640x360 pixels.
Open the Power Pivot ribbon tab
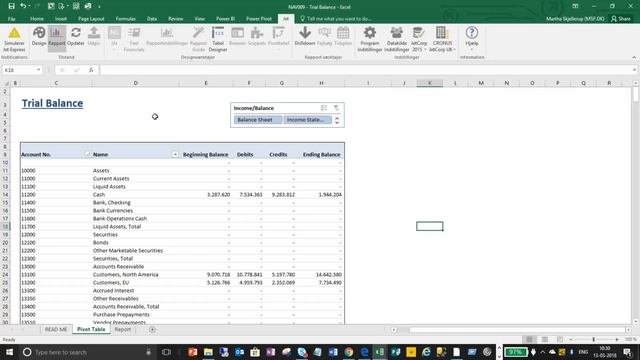259,19
